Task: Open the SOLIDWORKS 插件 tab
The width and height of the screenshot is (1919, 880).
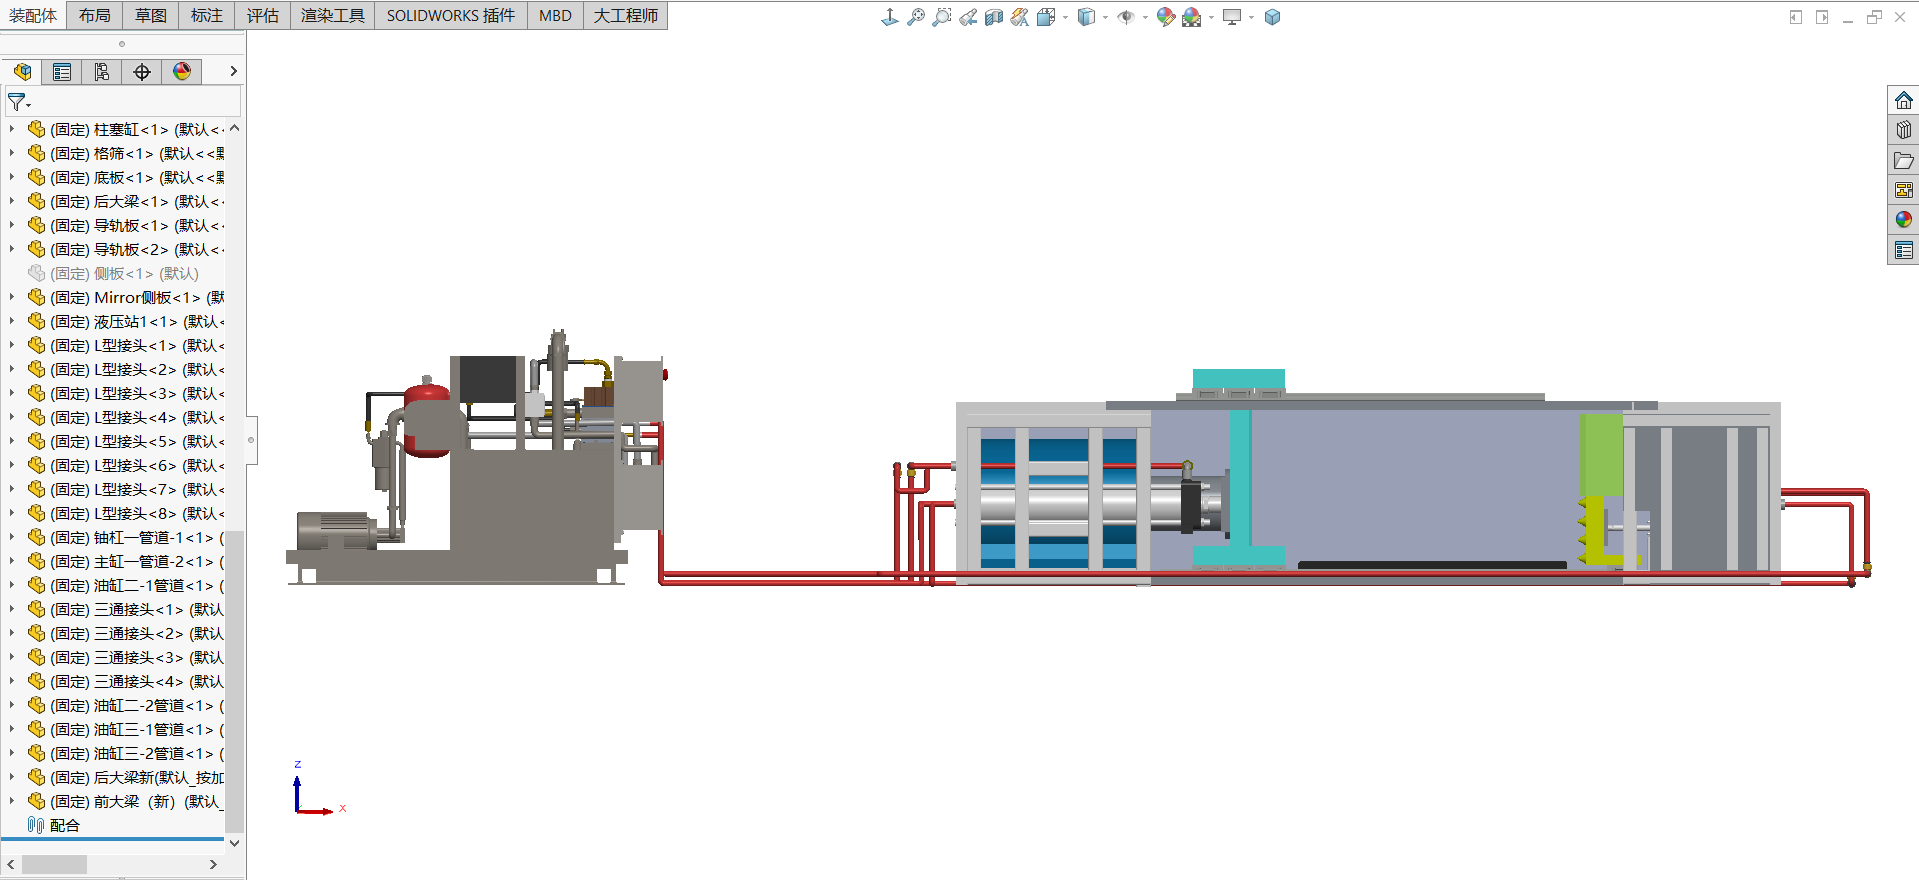Action: [451, 15]
